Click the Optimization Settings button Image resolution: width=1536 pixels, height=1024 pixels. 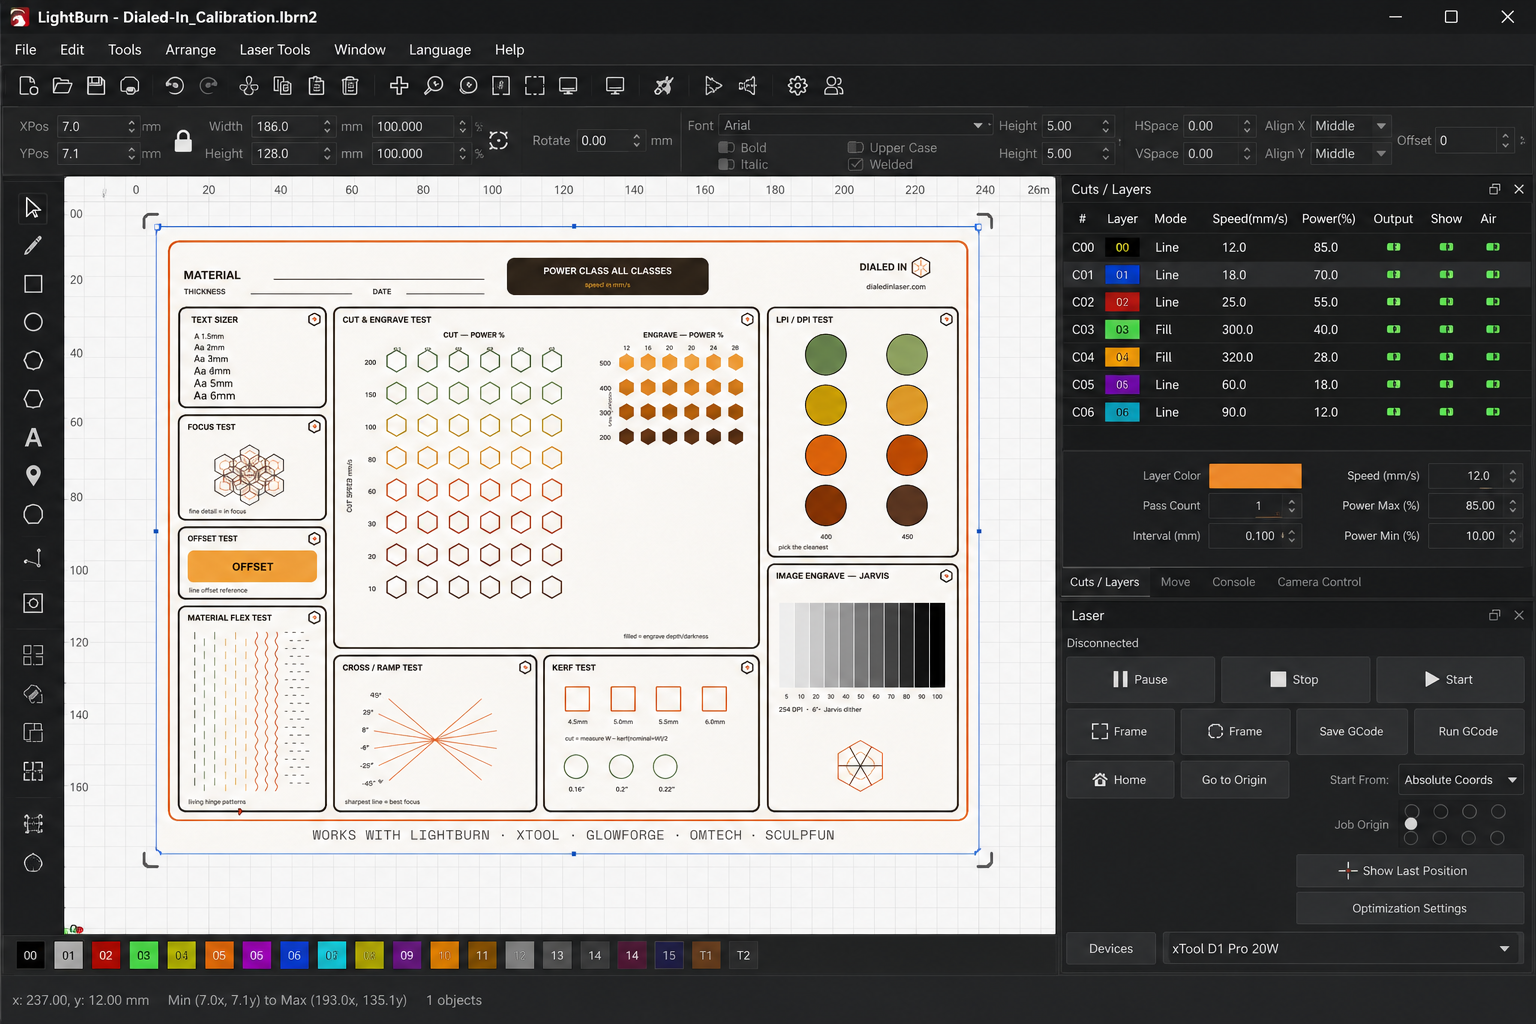coord(1409,908)
